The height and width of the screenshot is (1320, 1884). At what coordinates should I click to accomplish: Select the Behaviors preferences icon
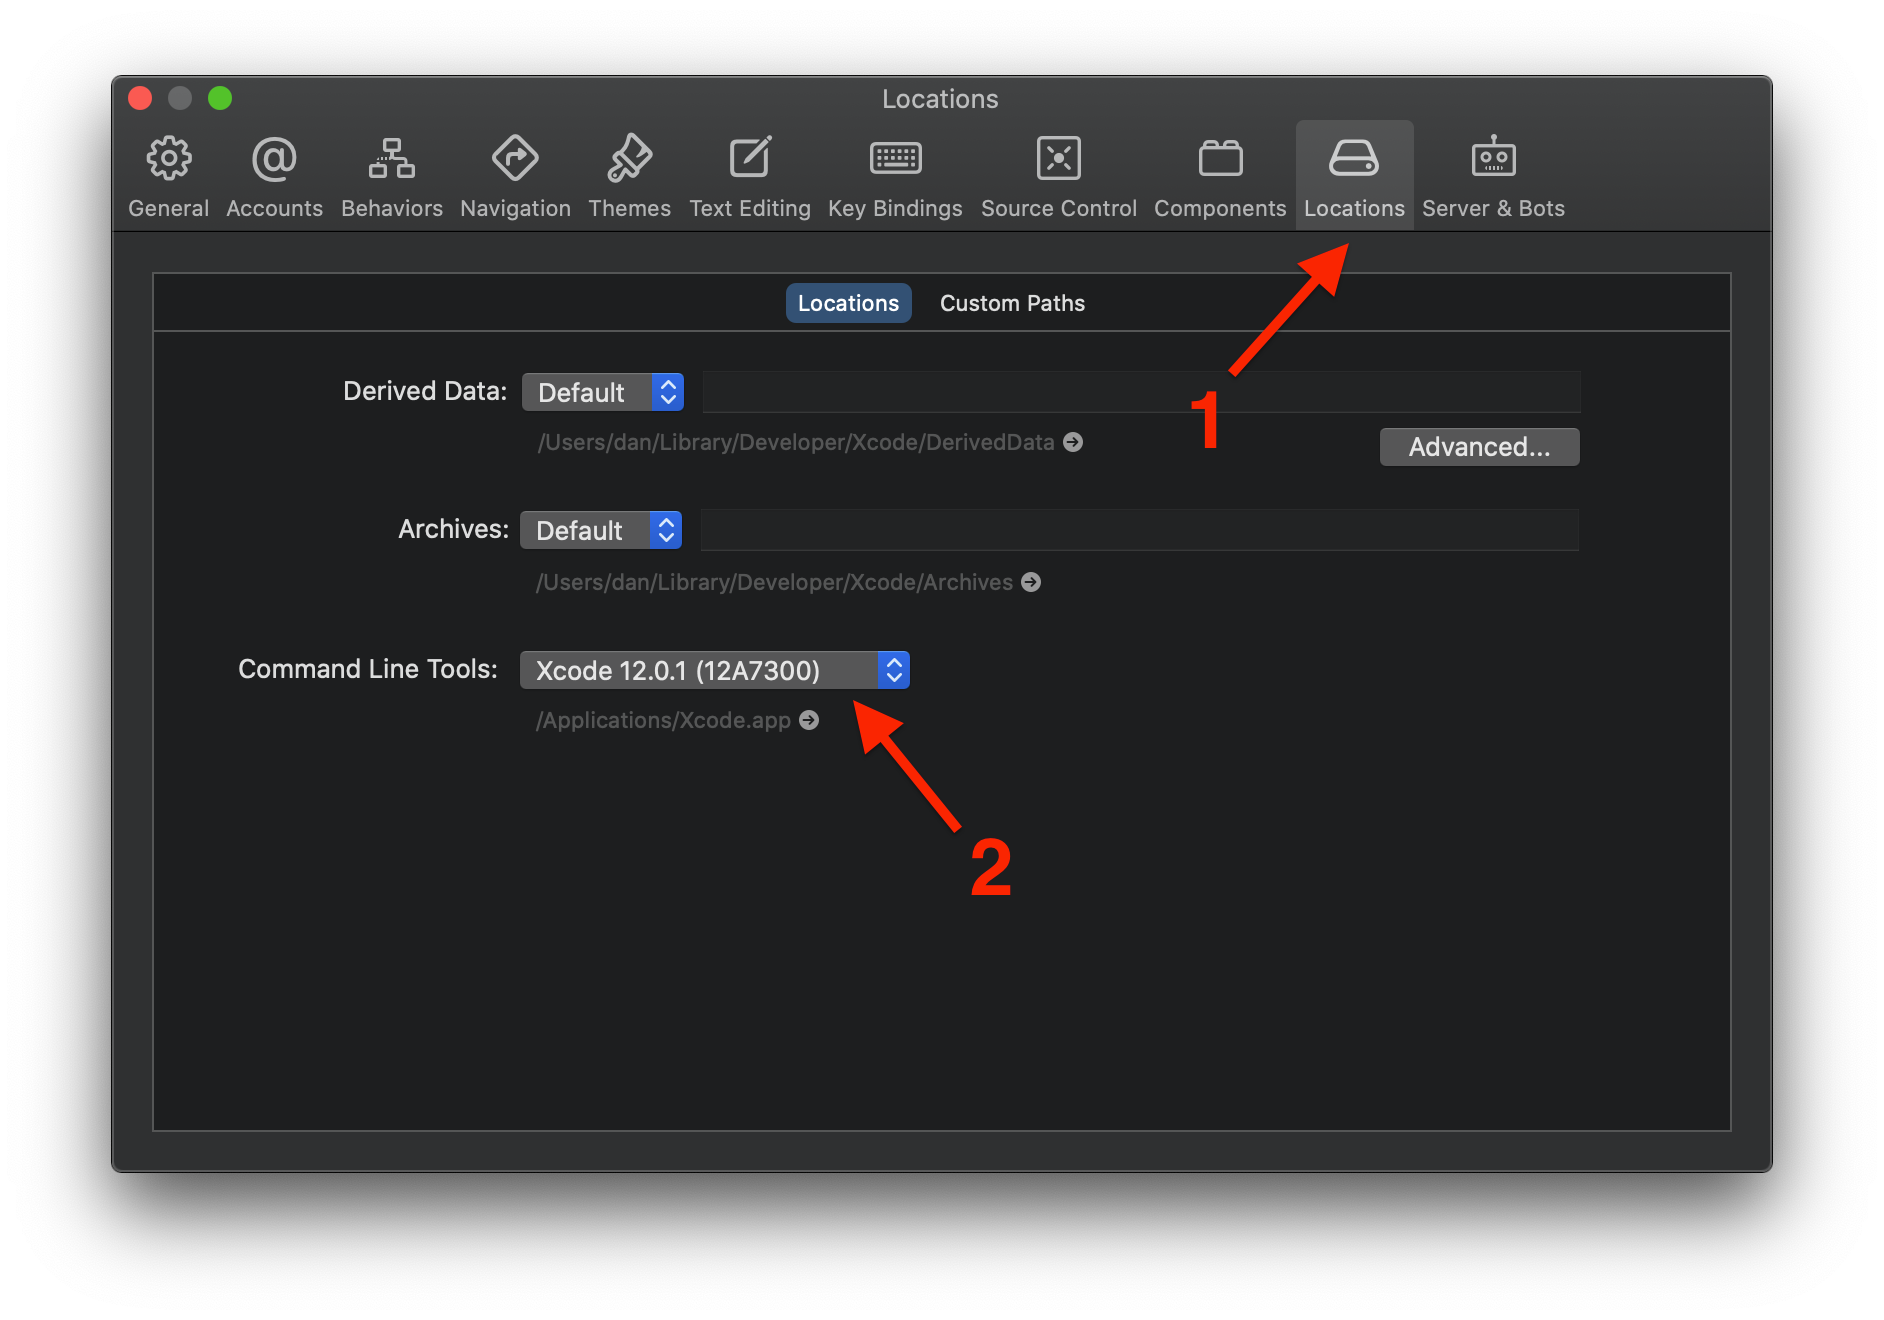(x=391, y=175)
